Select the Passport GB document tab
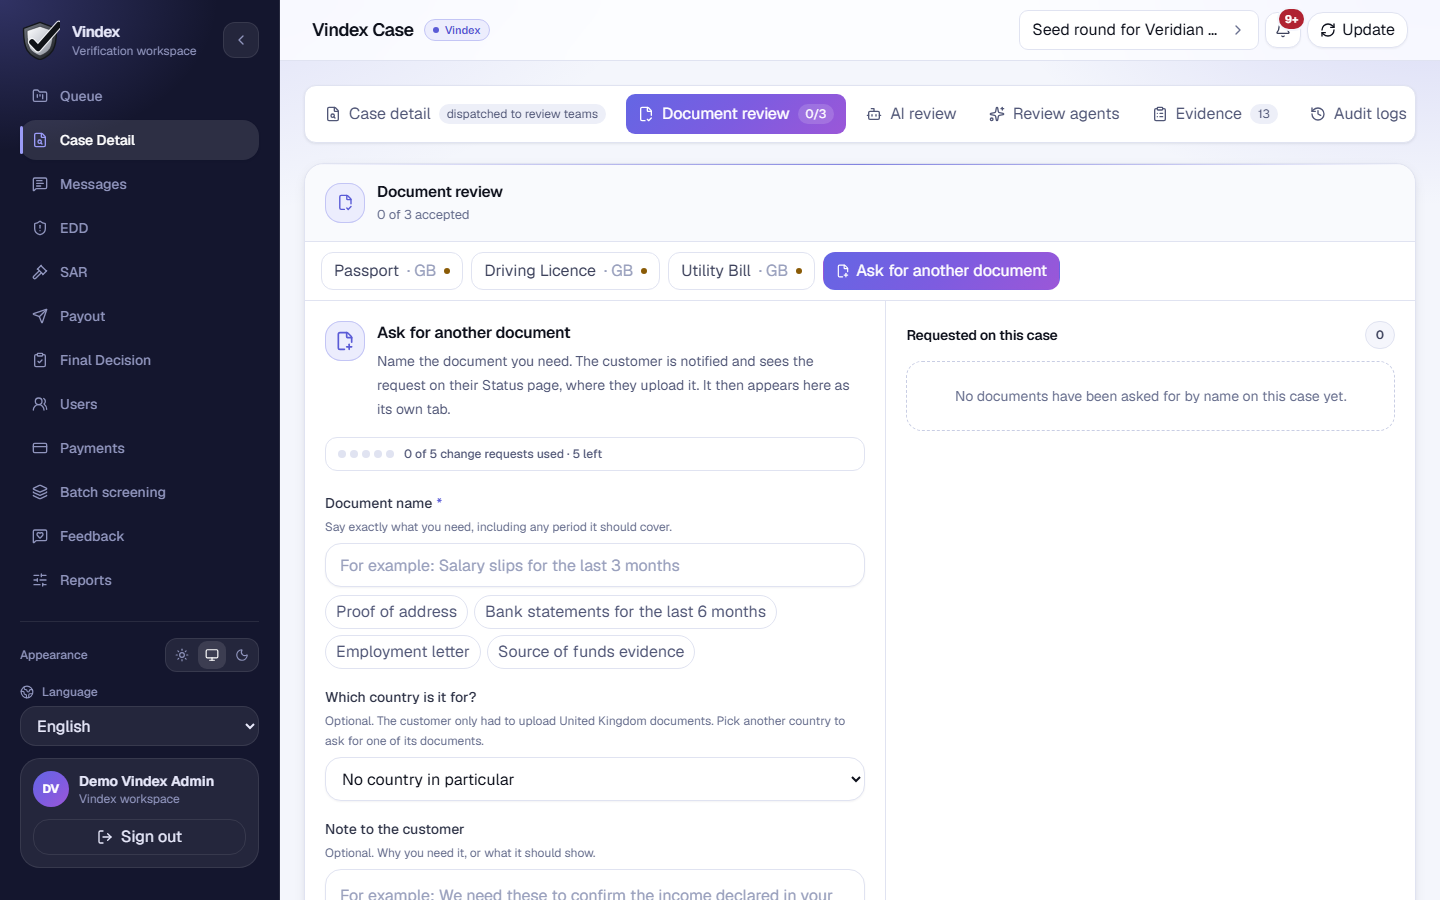The width and height of the screenshot is (1440, 900). point(392,271)
